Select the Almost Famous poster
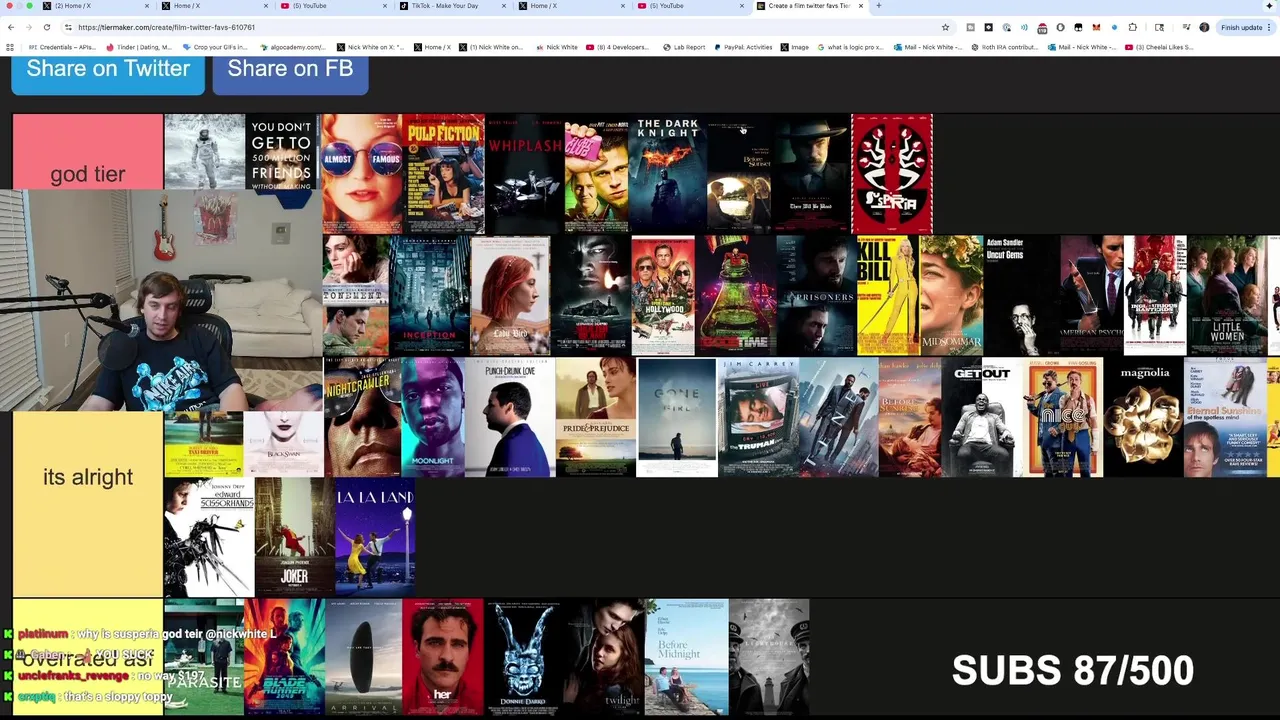 point(362,174)
